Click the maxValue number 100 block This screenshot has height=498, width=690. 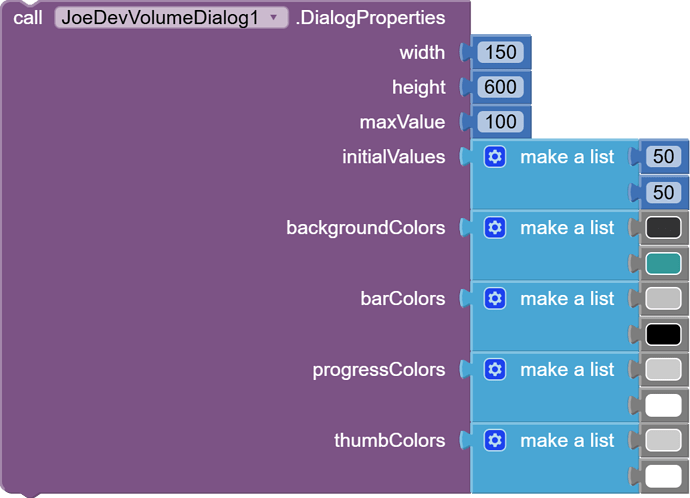click(x=500, y=122)
